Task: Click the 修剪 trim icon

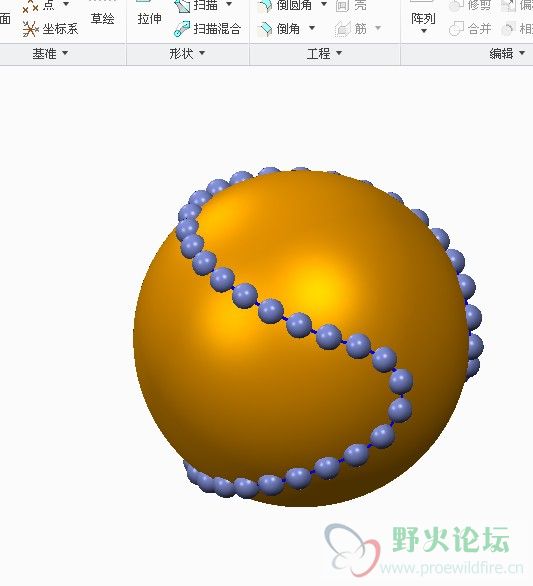Action: (456, 5)
